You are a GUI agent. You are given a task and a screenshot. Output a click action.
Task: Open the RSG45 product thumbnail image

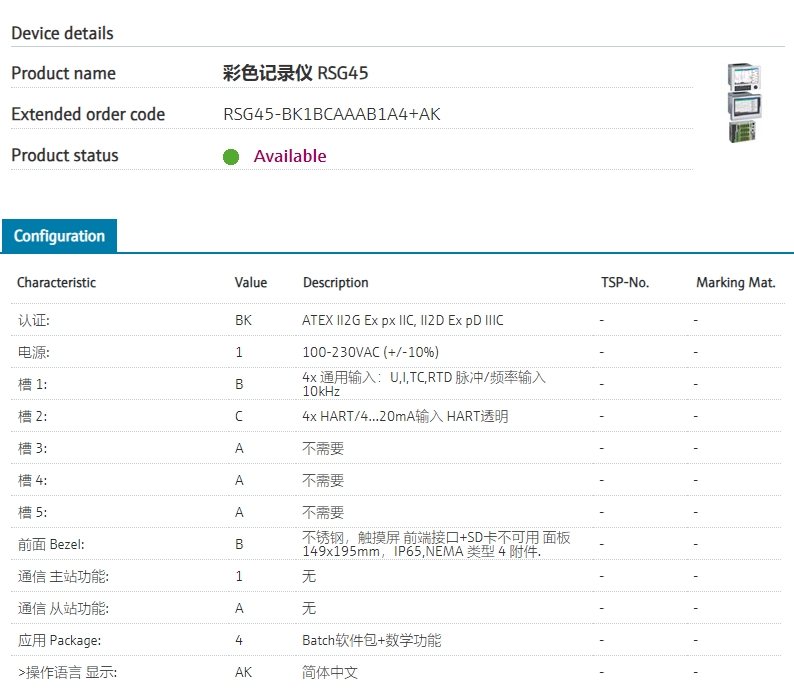coord(743,103)
